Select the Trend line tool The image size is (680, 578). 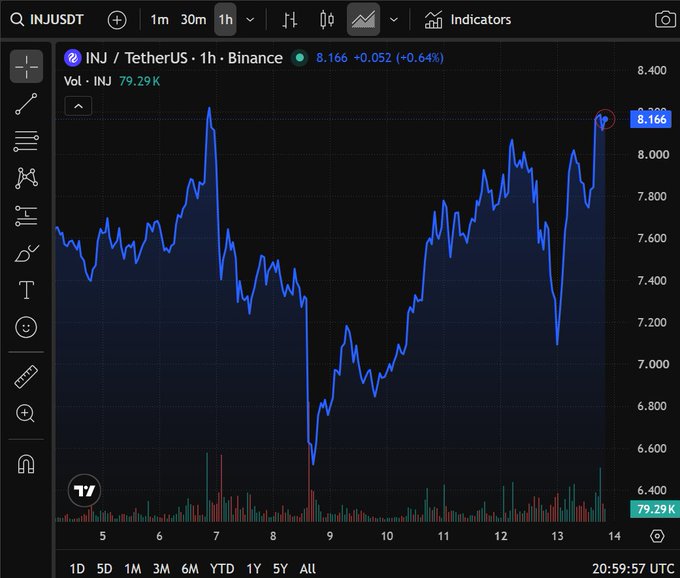click(26, 104)
